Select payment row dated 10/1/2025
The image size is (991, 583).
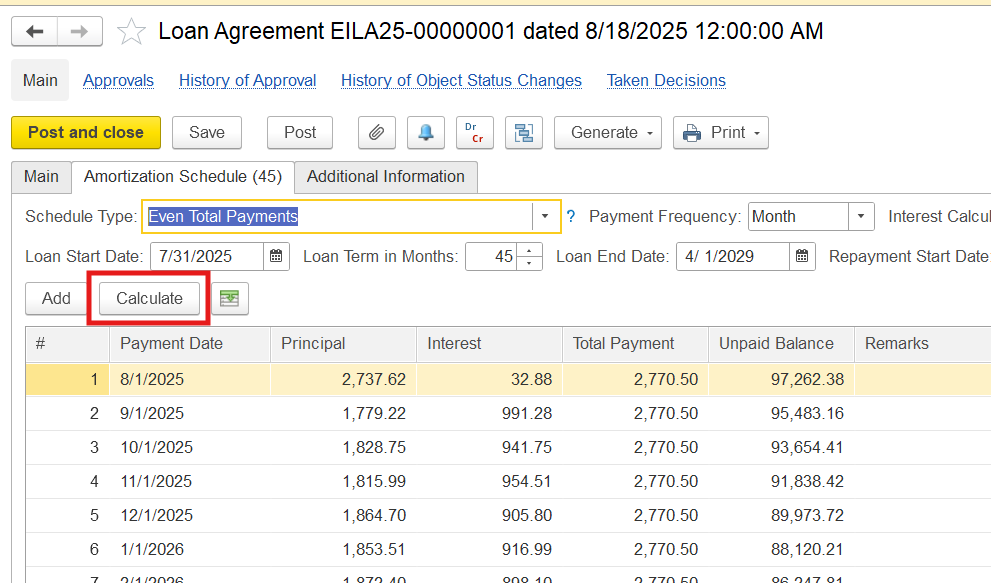click(x=156, y=447)
